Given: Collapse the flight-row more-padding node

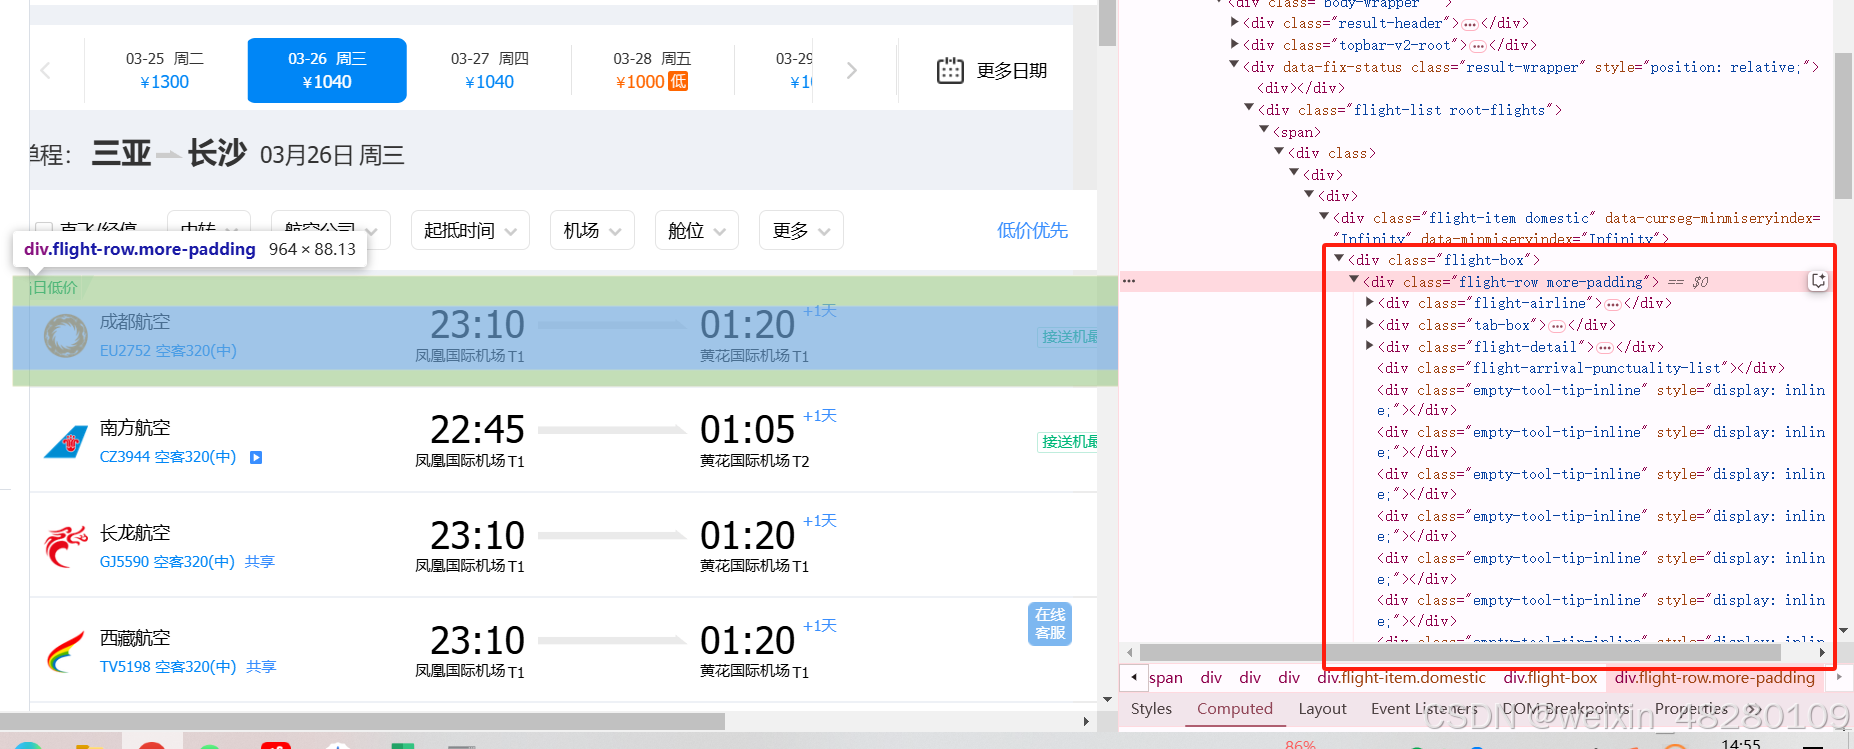Looking at the screenshot, I should click(x=1355, y=281).
